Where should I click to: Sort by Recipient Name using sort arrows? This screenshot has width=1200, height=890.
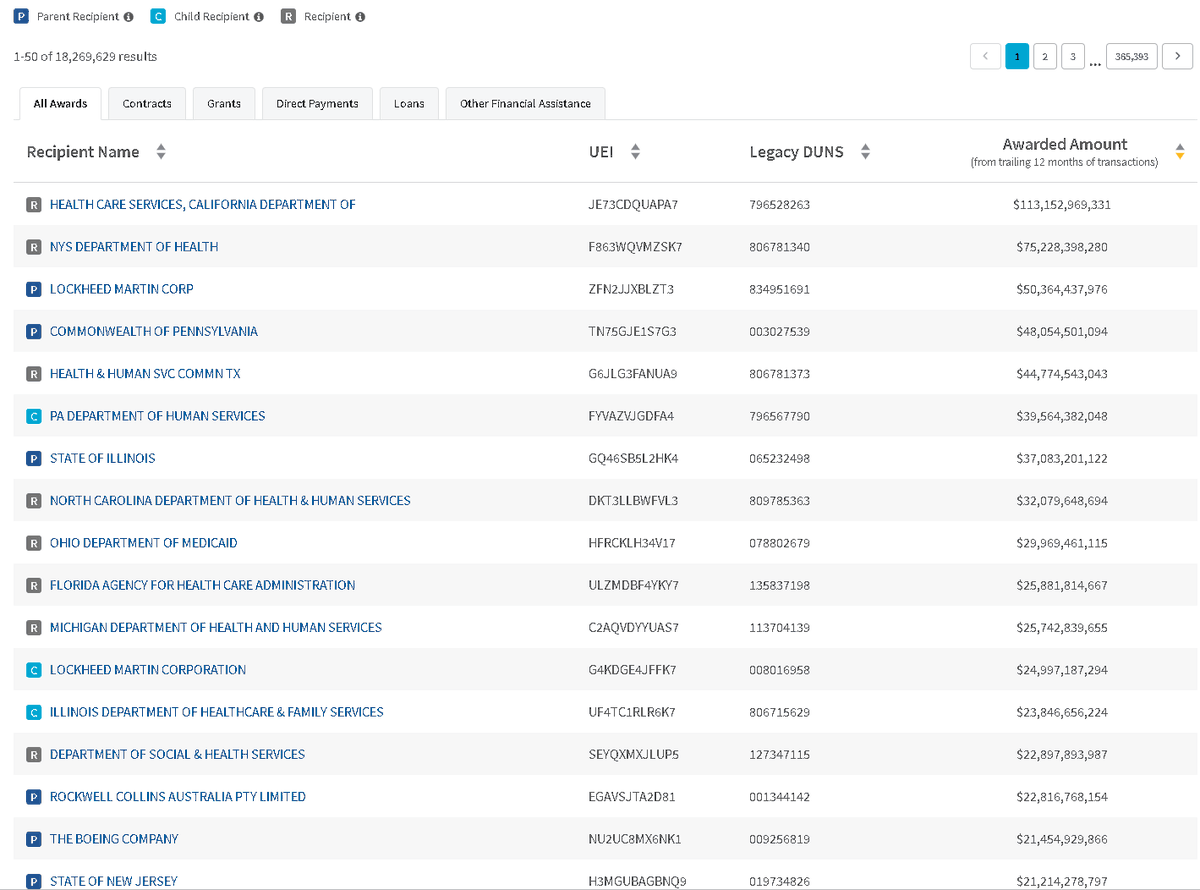coord(161,153)
